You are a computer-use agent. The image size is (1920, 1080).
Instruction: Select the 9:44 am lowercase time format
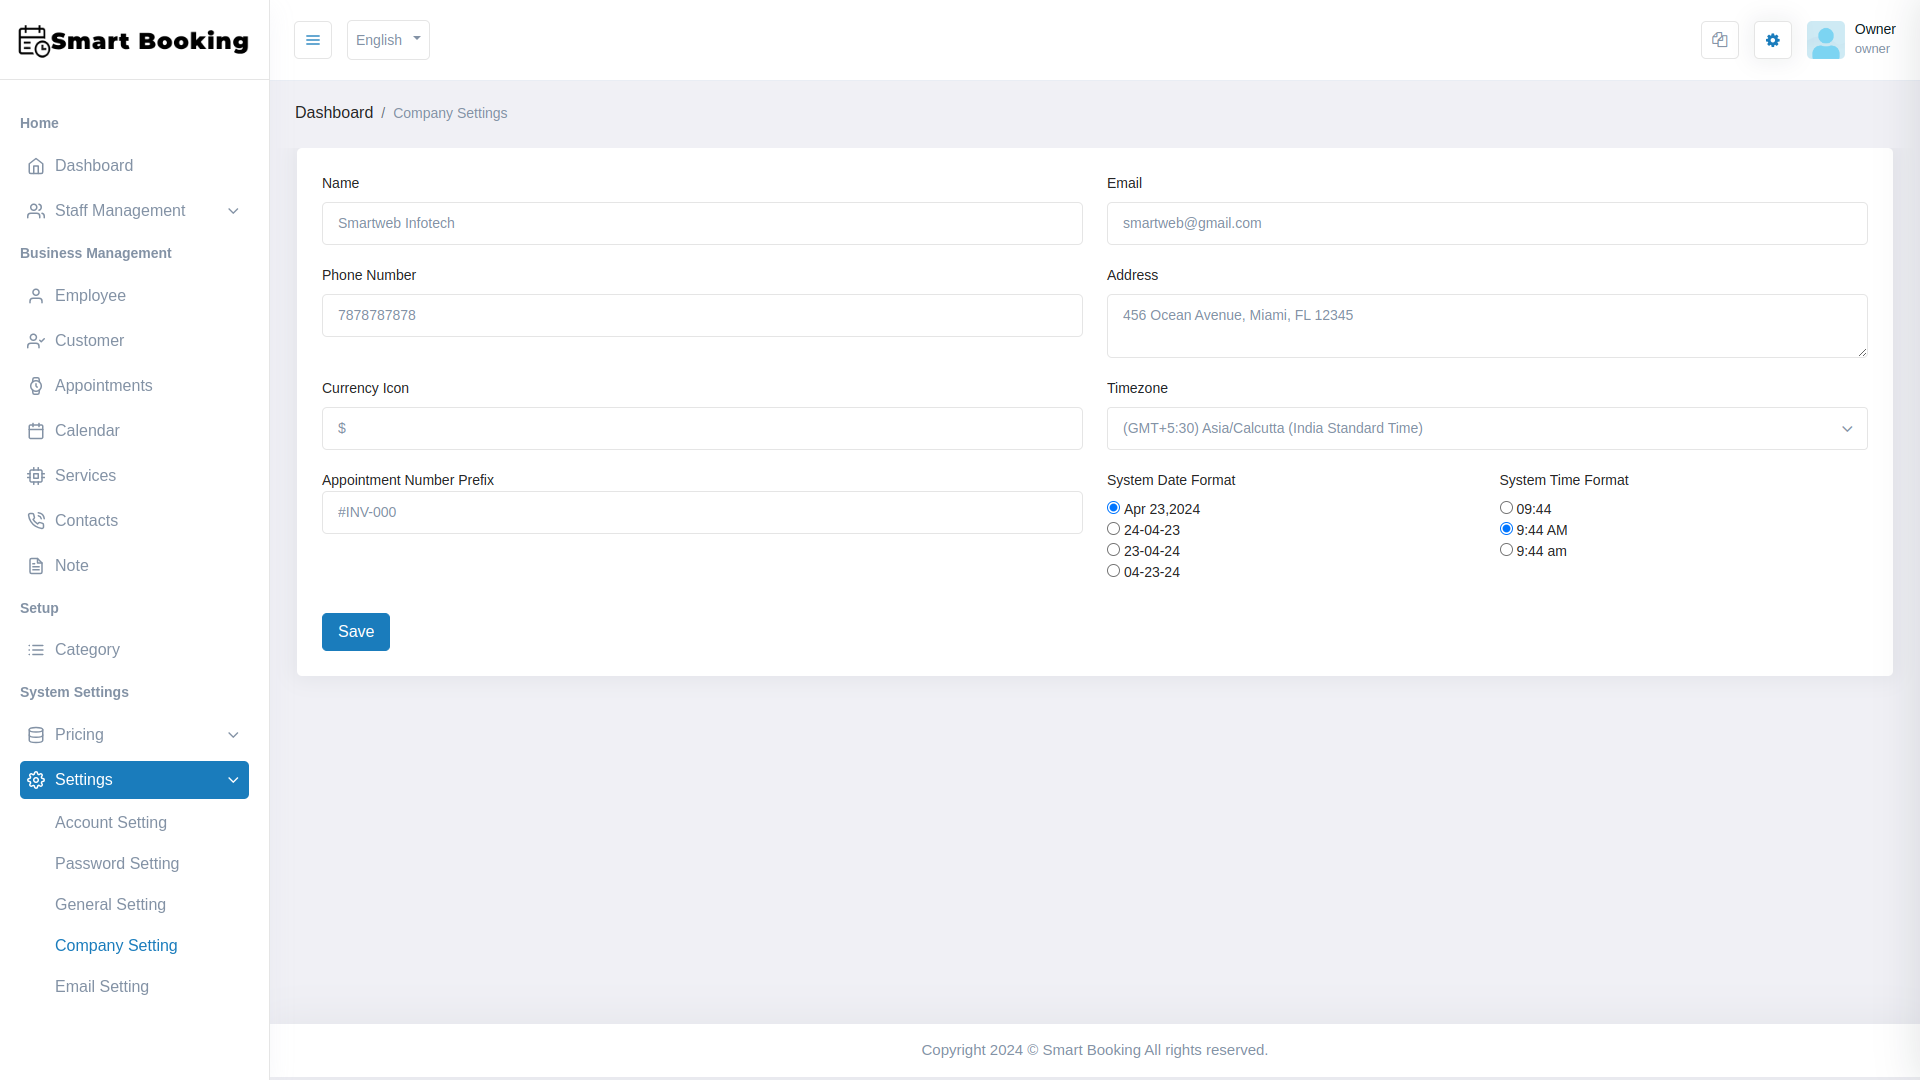(1506, 549)
